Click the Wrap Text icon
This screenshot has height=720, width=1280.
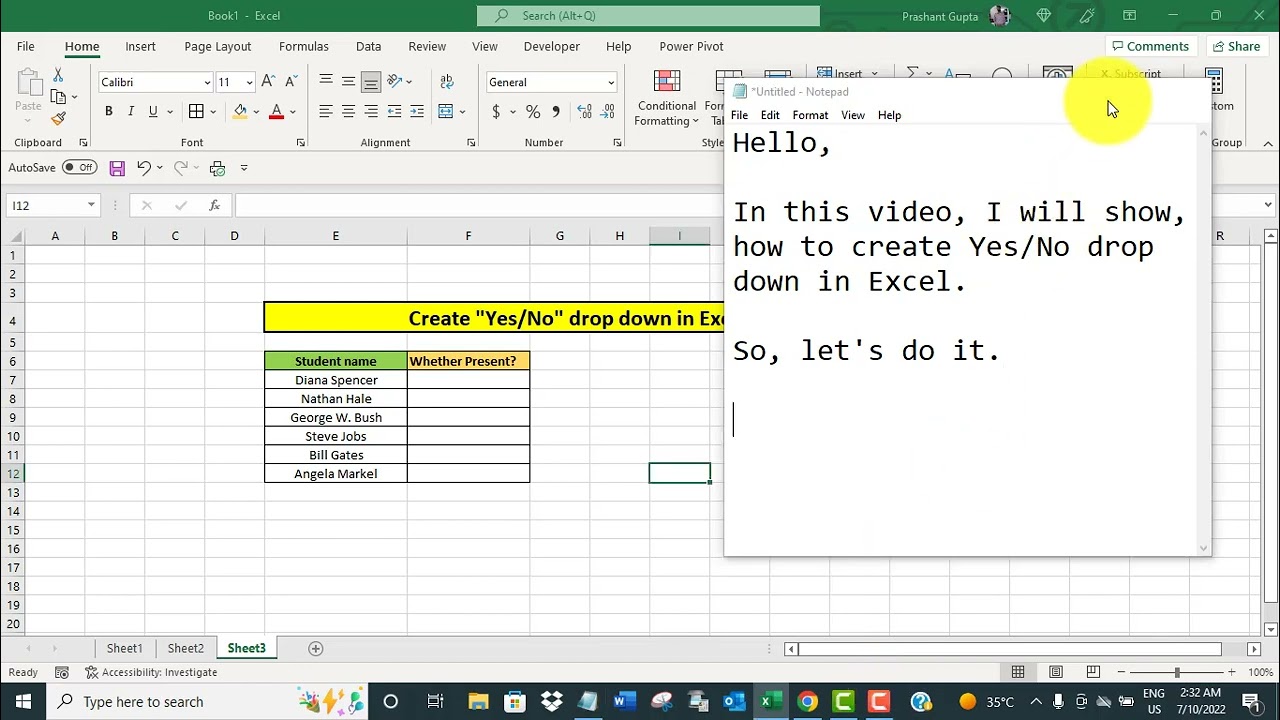[446, 81]
